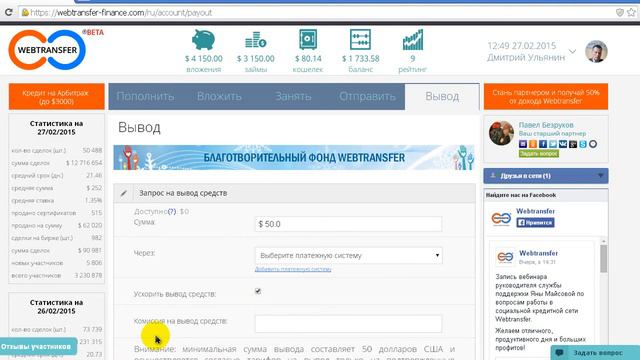
Task: Click the Сумма input field
Action: (349, 224)
